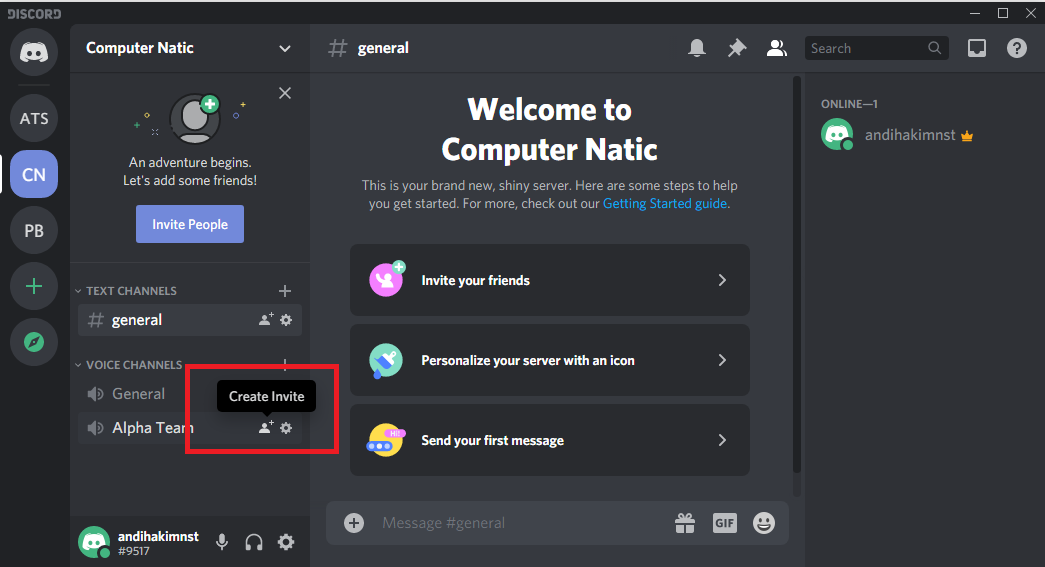1045x567 pixels.
Task: Minimize the Discord window
Action: click(x=975, y=13)
